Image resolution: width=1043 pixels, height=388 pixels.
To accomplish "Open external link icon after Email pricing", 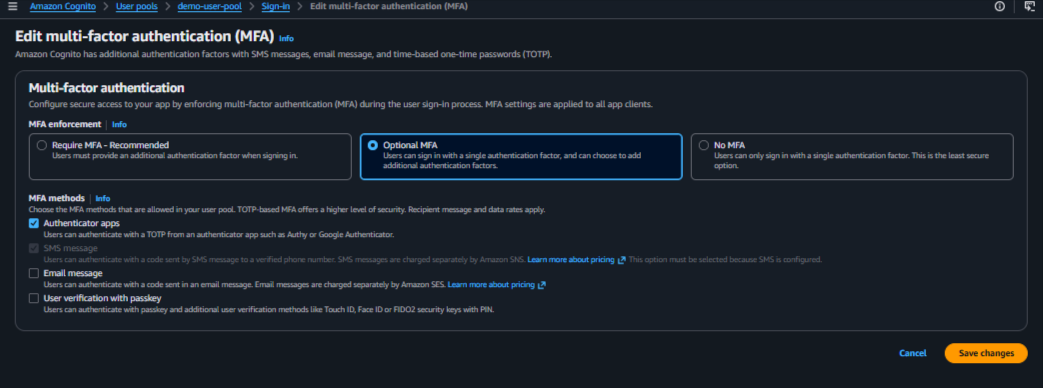I will (541, 285).
